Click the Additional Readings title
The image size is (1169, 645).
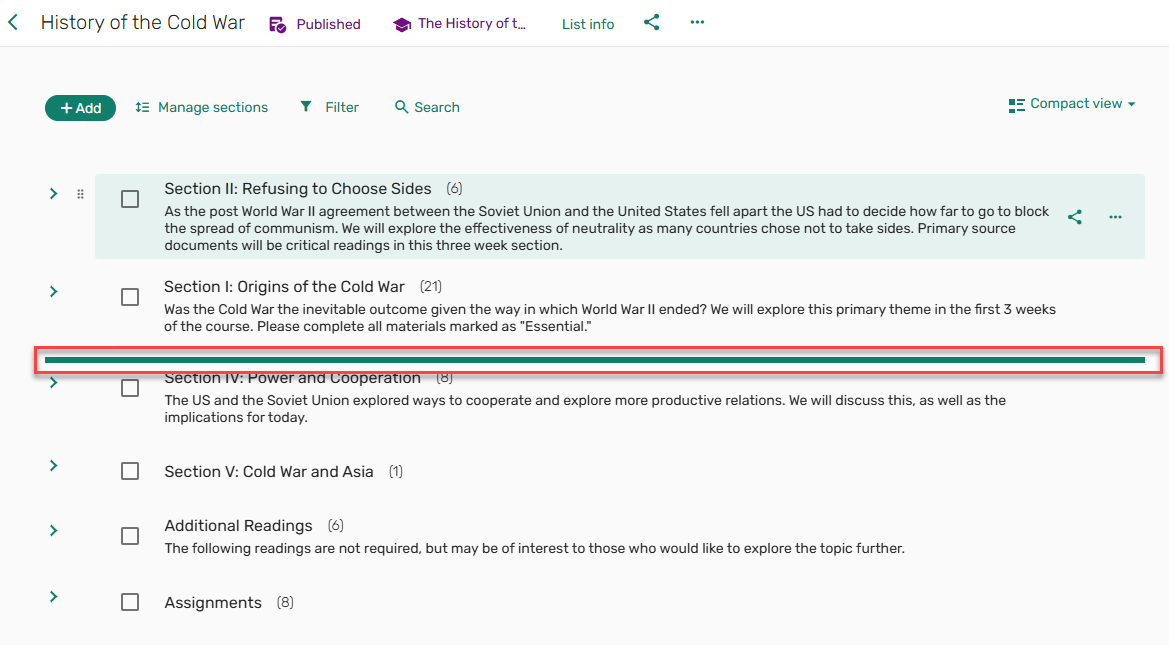pyautogui.click(x=238, y=526)
